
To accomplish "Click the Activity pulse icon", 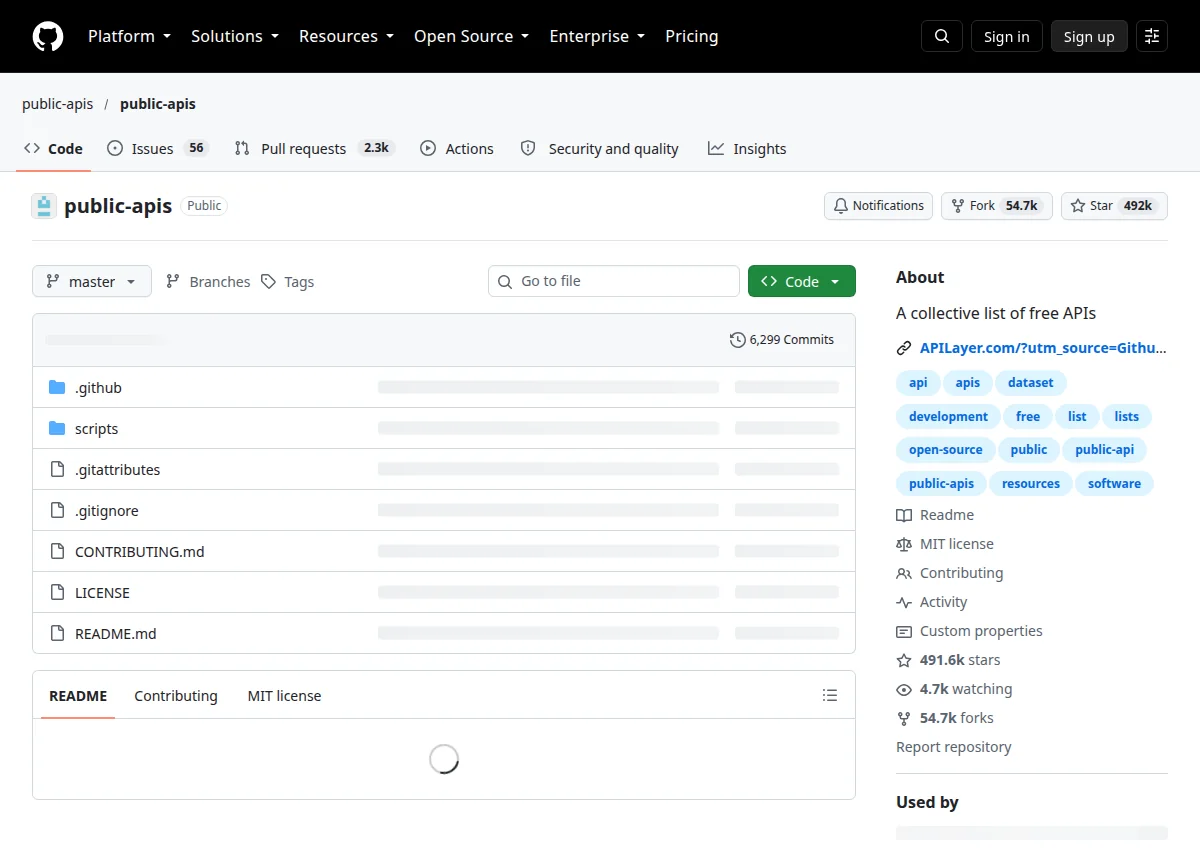I will pyautogui.click(x=904, y=602).
